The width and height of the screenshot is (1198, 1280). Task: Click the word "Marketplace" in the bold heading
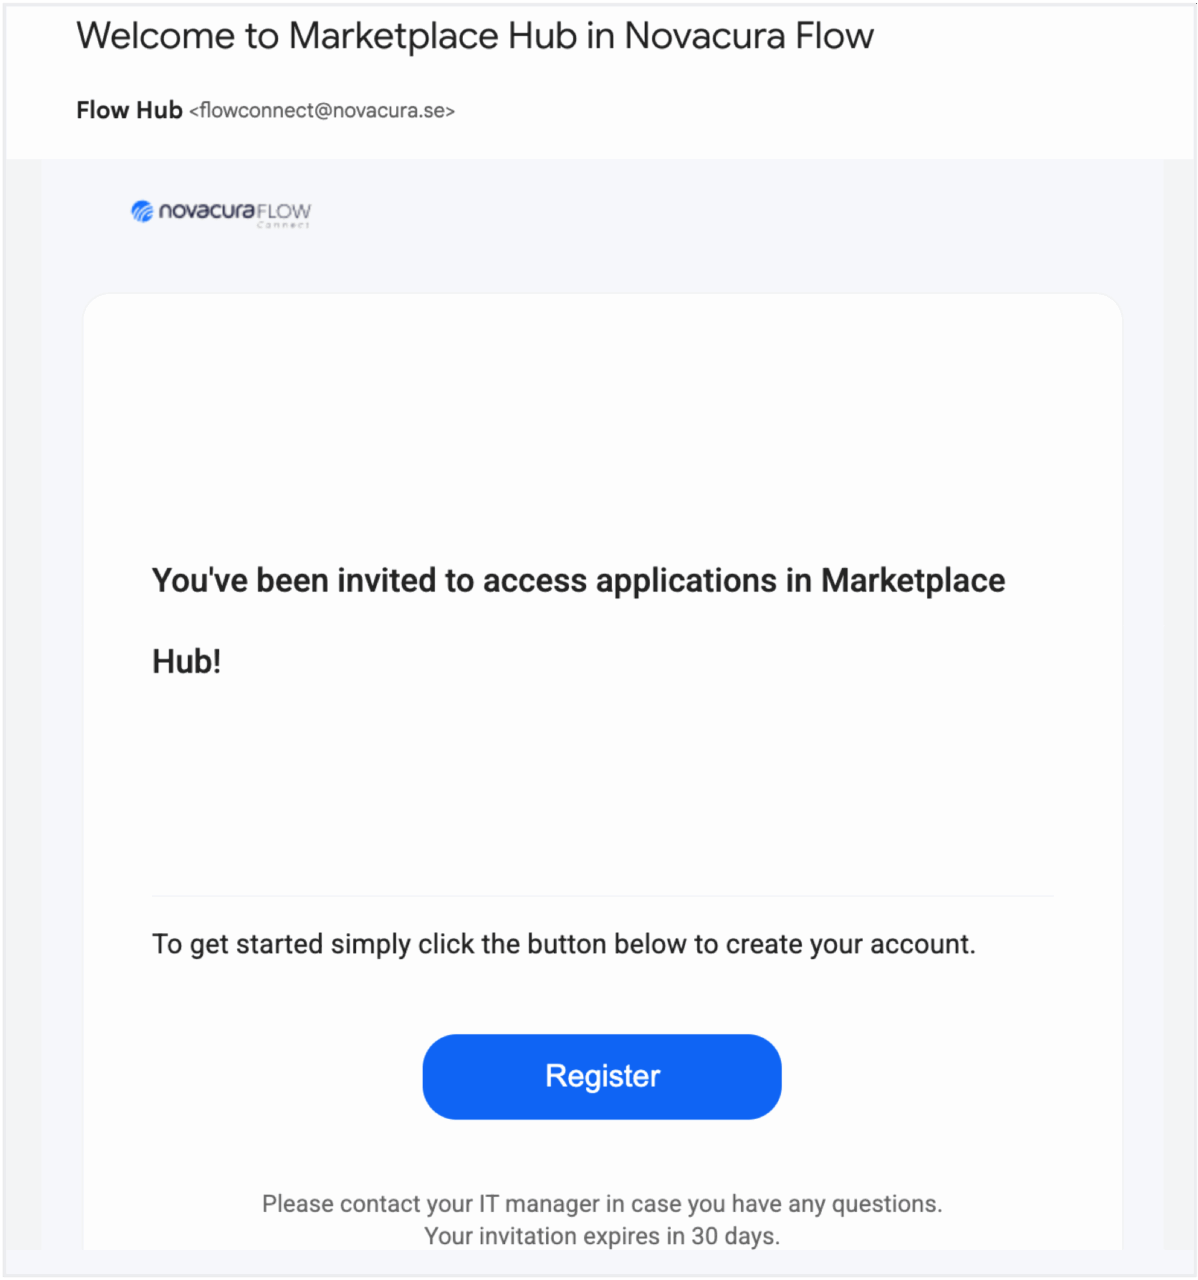tap(912, 580)
